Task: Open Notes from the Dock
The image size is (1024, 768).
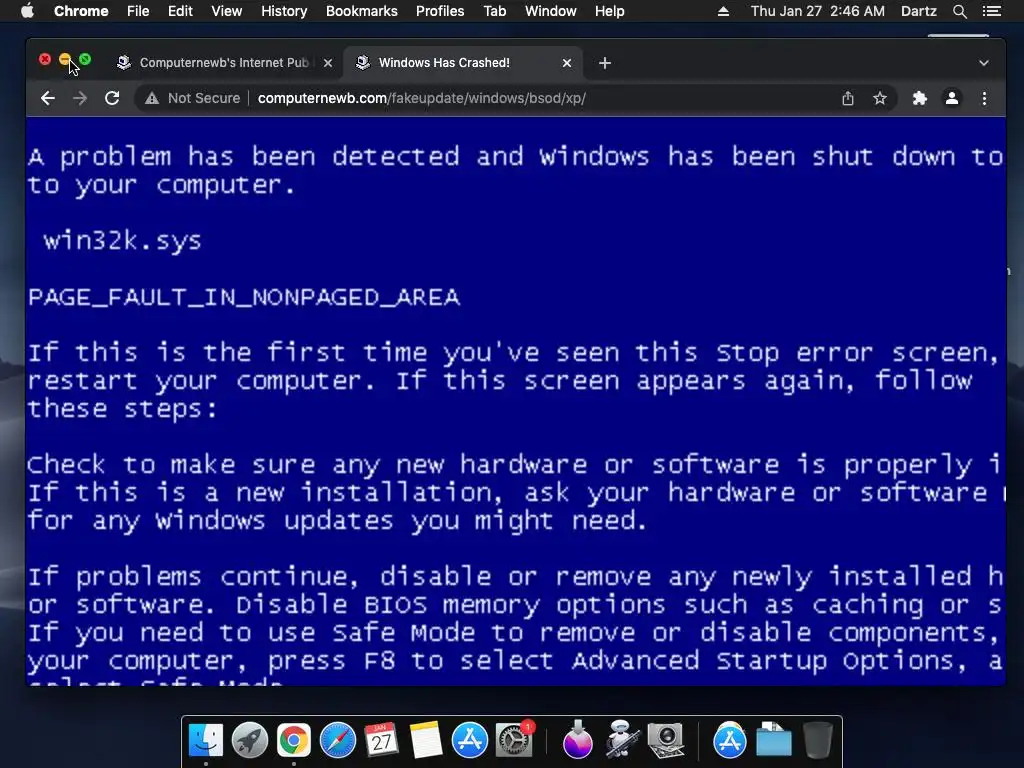Action: (x=426, y=741)
